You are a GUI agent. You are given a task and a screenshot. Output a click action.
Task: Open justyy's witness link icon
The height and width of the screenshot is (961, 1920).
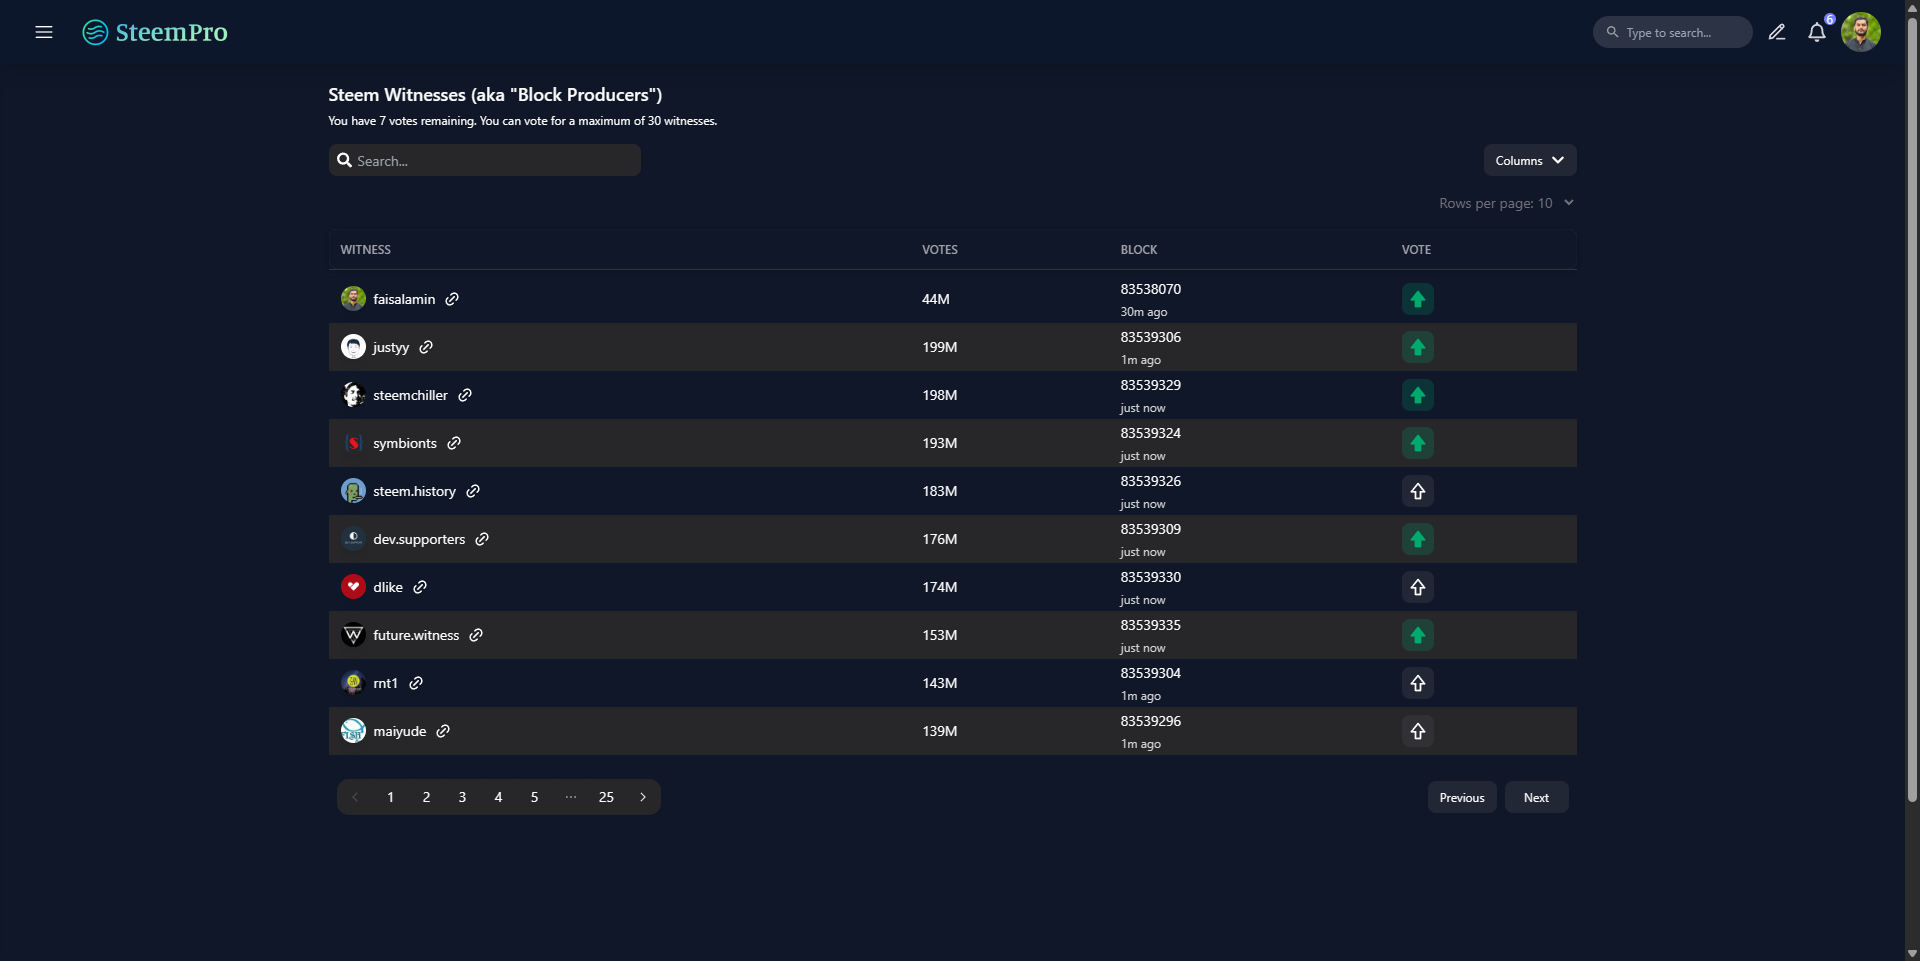tap(426, 347)
